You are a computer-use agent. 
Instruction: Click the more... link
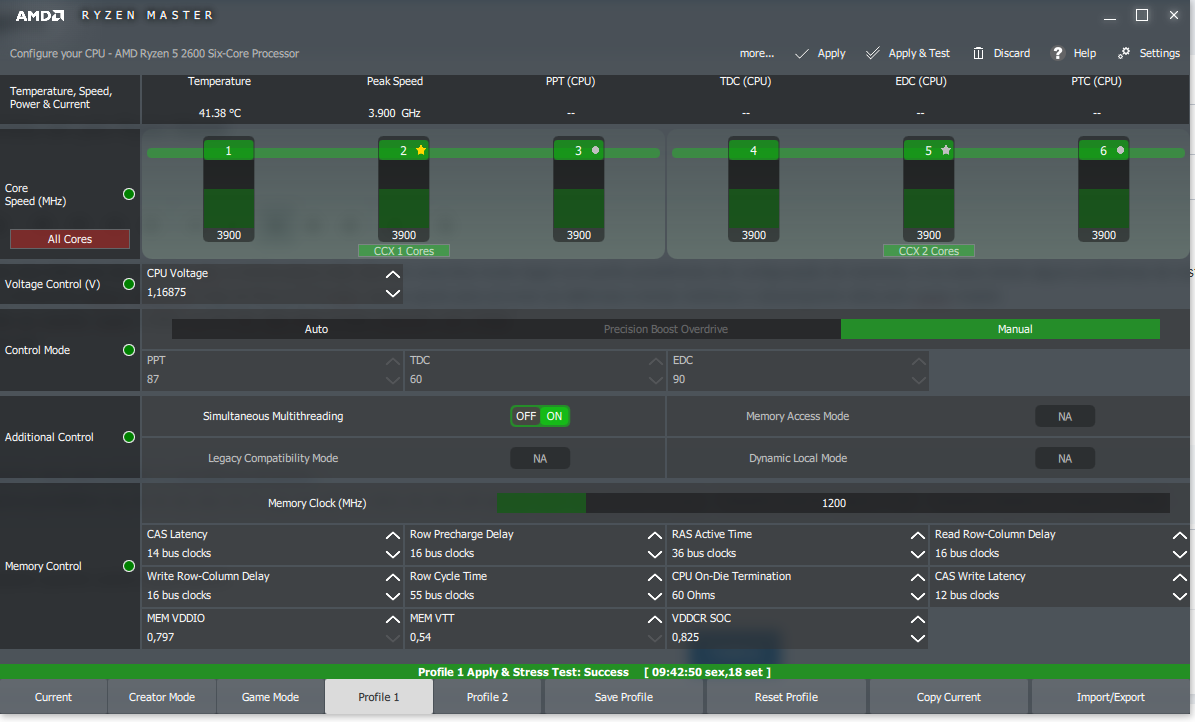(757, 53)
